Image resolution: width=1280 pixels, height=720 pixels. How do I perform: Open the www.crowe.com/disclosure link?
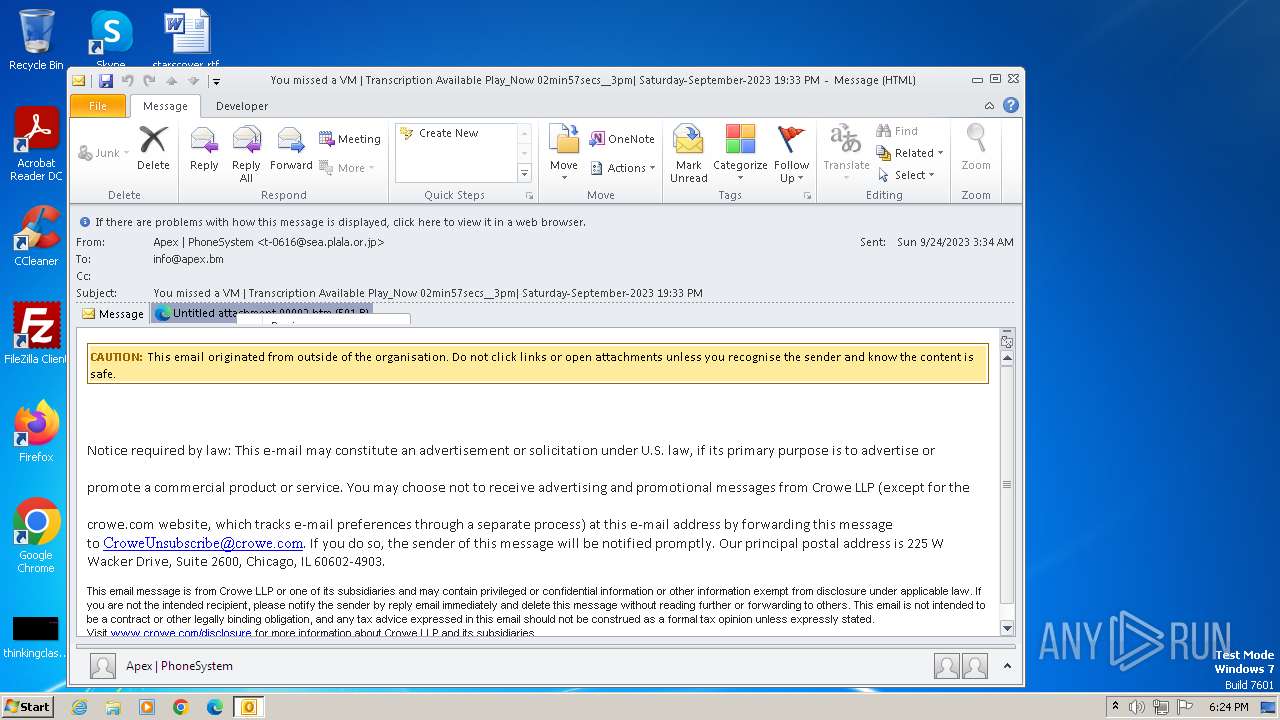tap(181, 633)
